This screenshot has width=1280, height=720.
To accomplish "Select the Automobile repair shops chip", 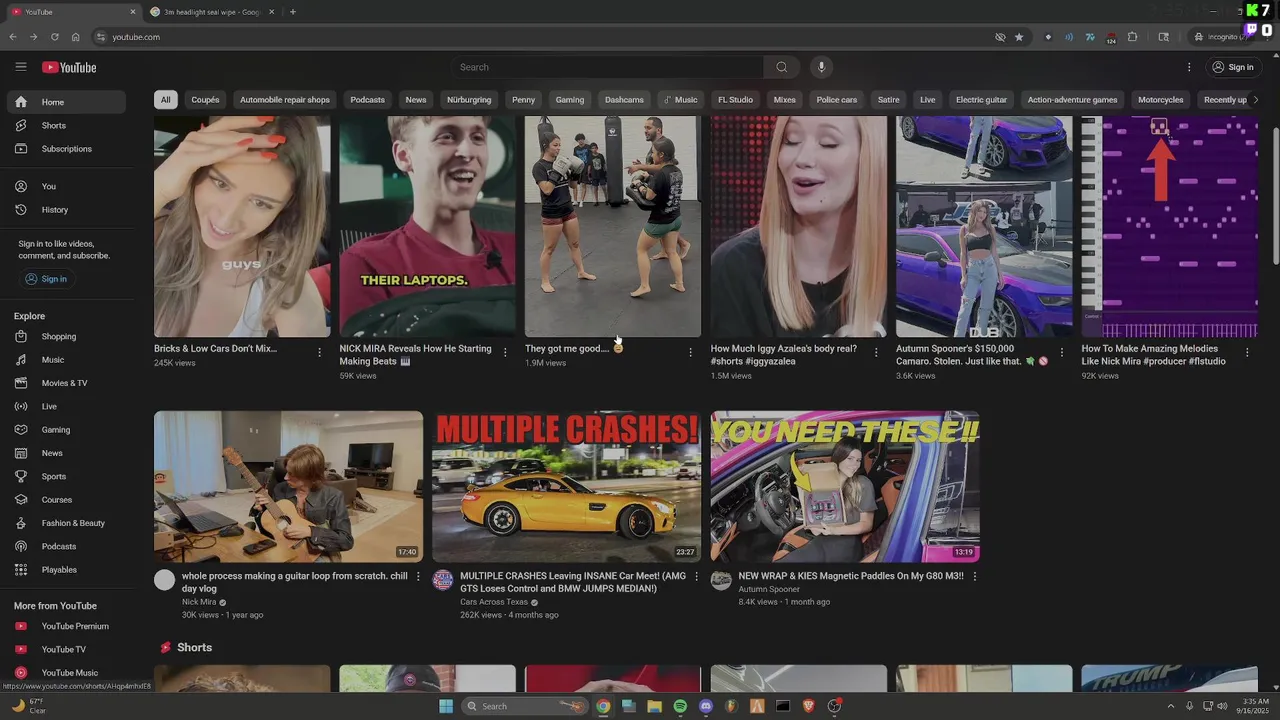I will (x=284, y=100).
